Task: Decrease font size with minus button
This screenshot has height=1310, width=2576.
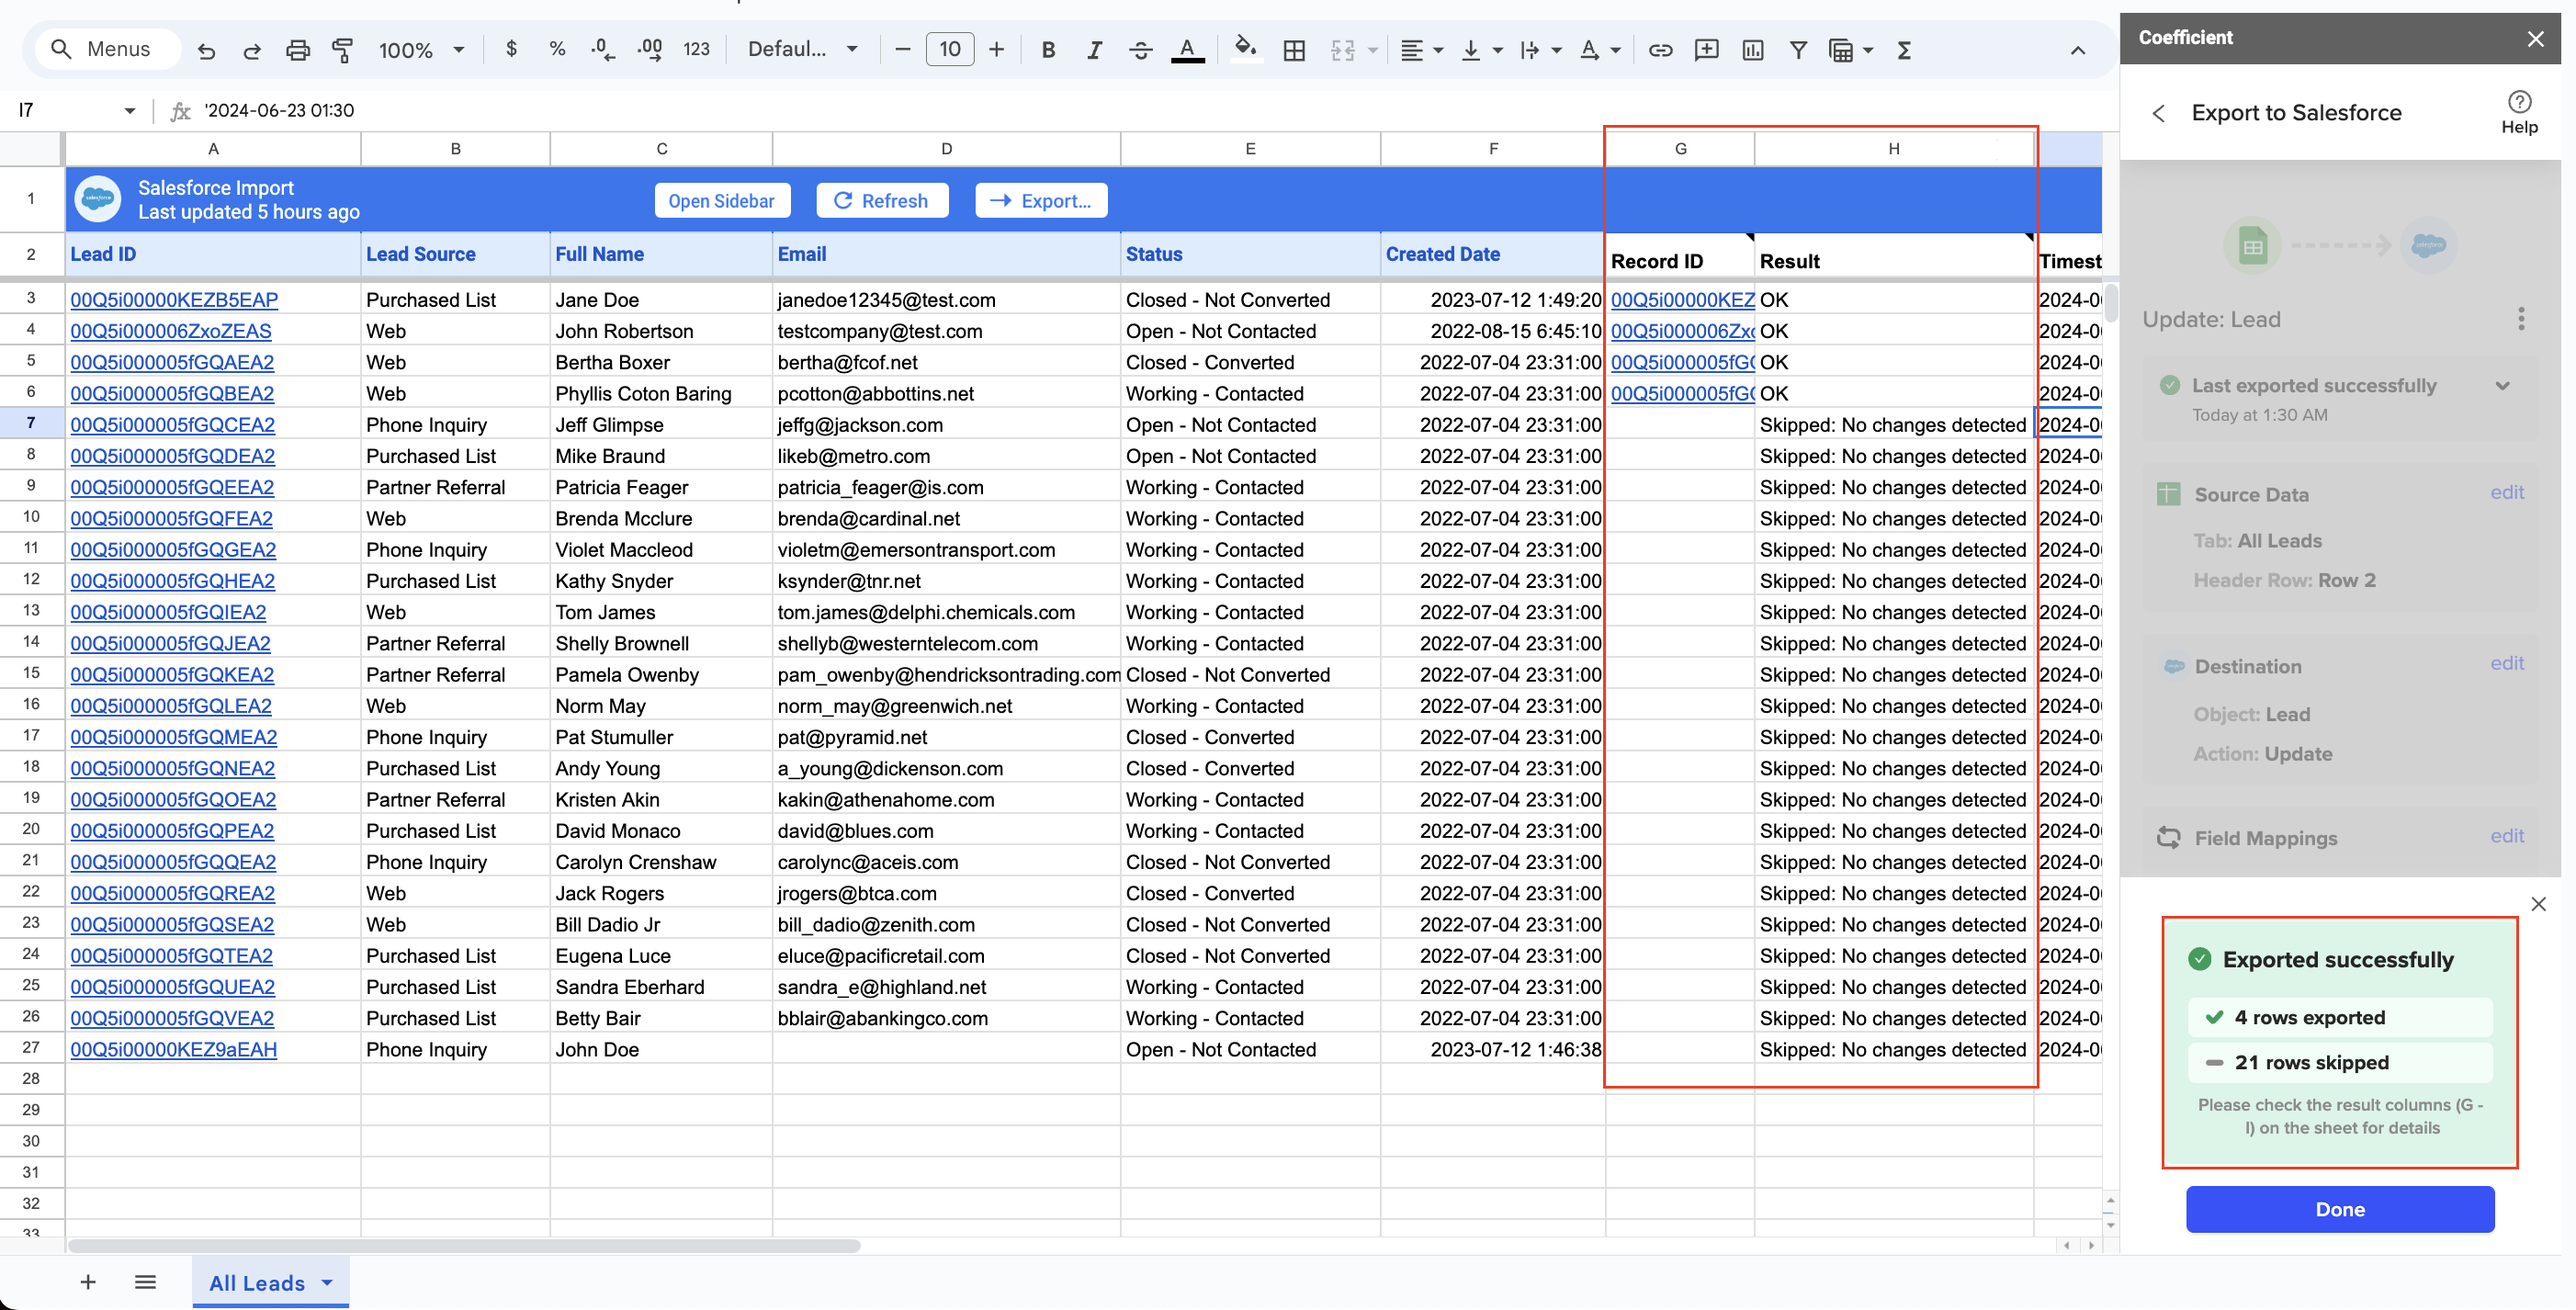Action: (902, 49)
